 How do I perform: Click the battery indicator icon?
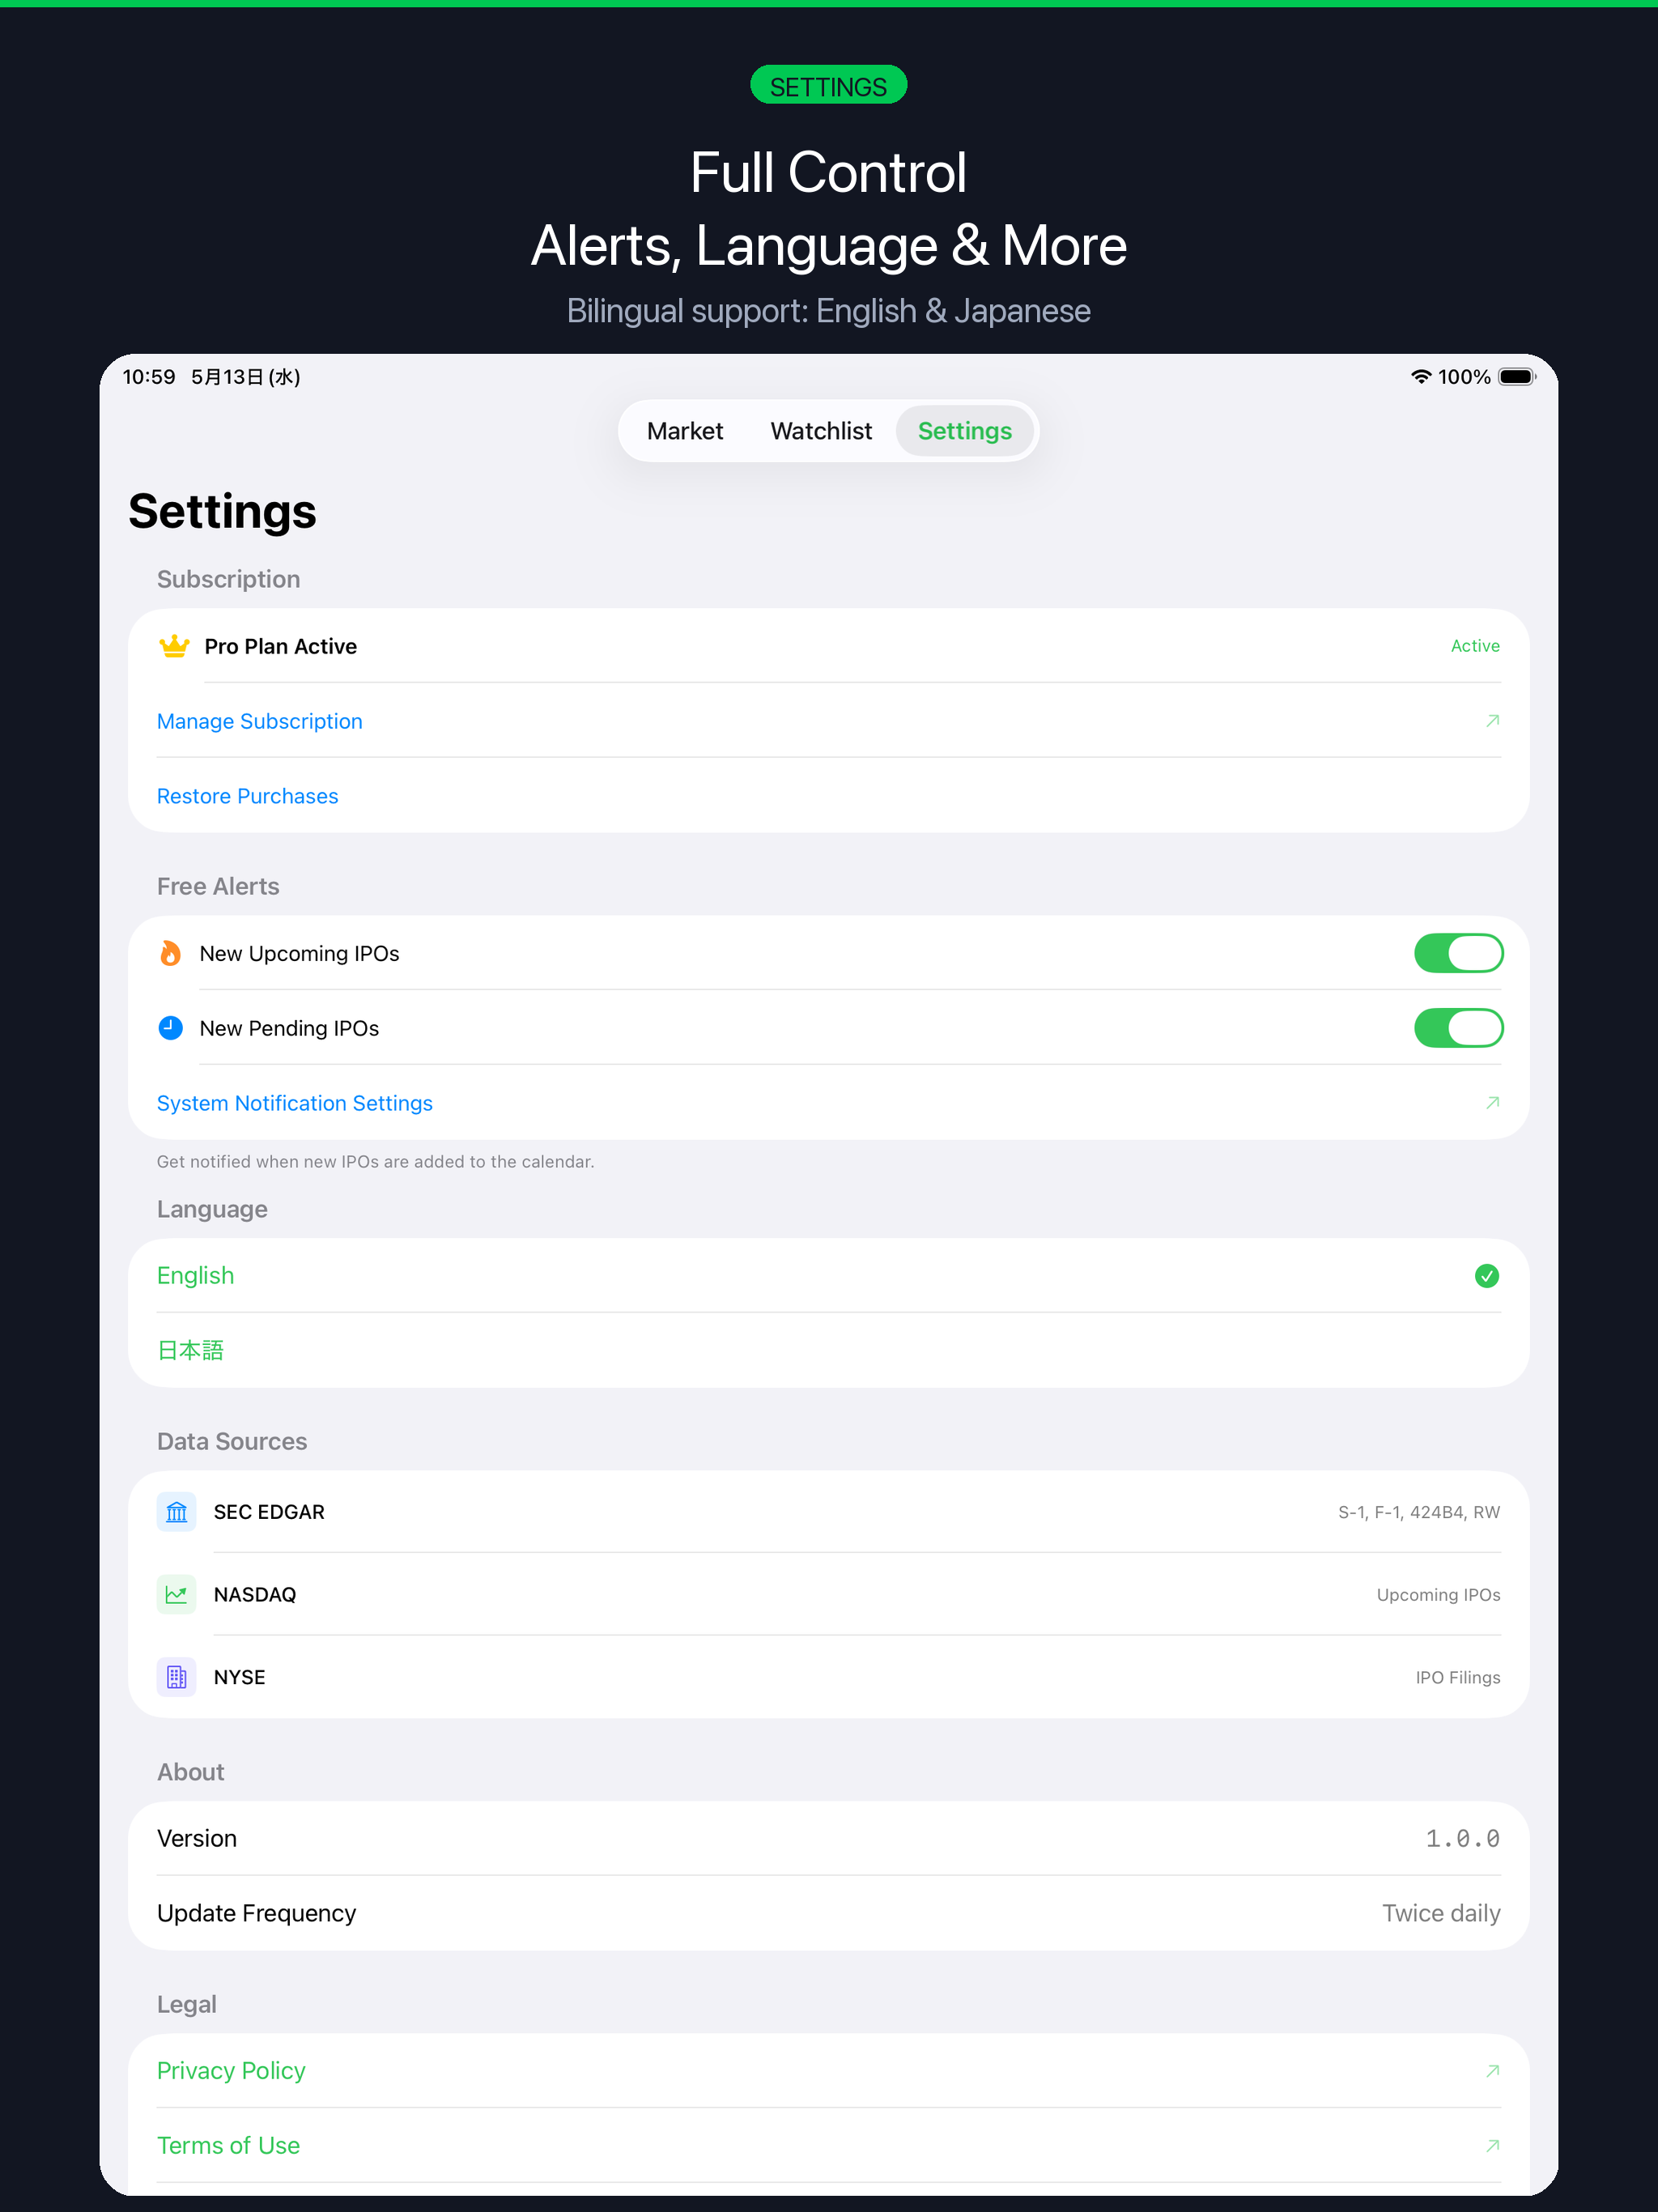click(1517, 377)
